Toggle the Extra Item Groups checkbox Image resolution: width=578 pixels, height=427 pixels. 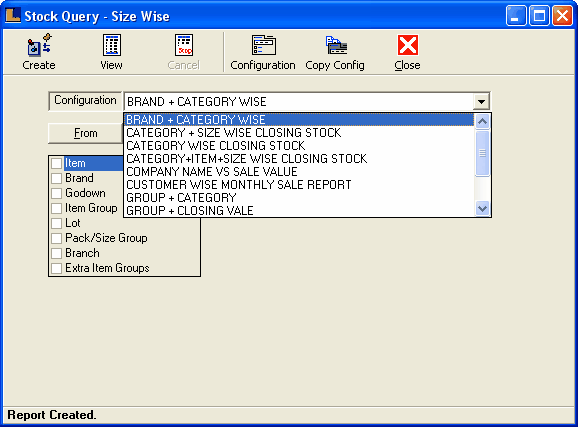click(56, 268)
